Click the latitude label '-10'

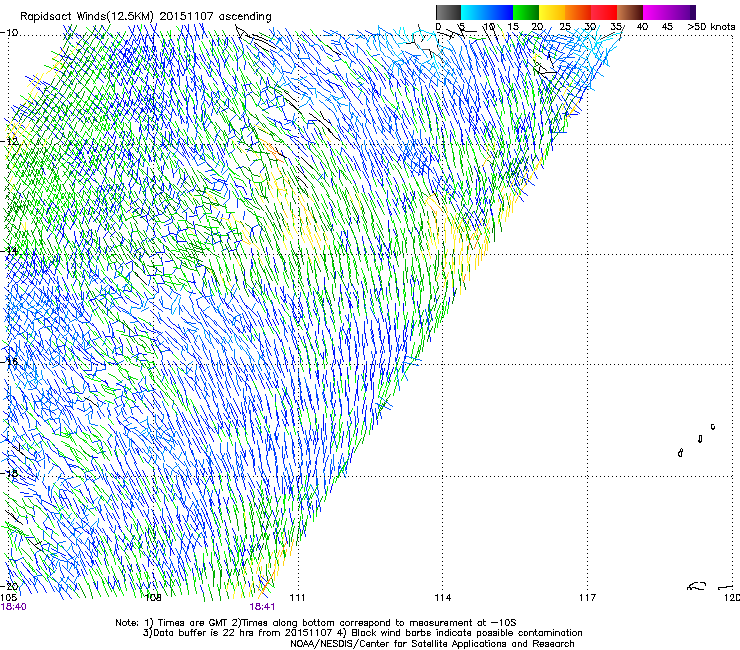tap(9, 33)
